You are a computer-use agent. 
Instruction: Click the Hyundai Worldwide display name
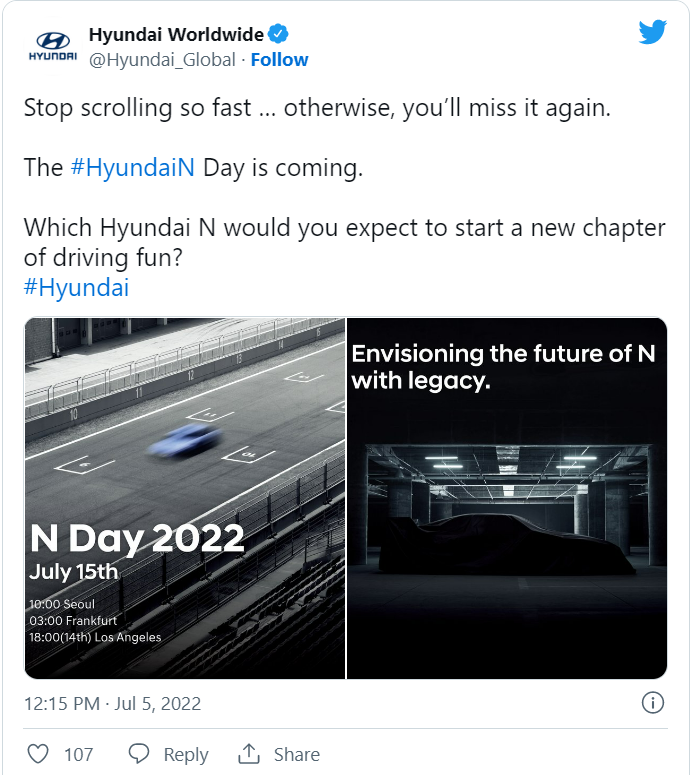pyautogui.click(x=176, y=36)
